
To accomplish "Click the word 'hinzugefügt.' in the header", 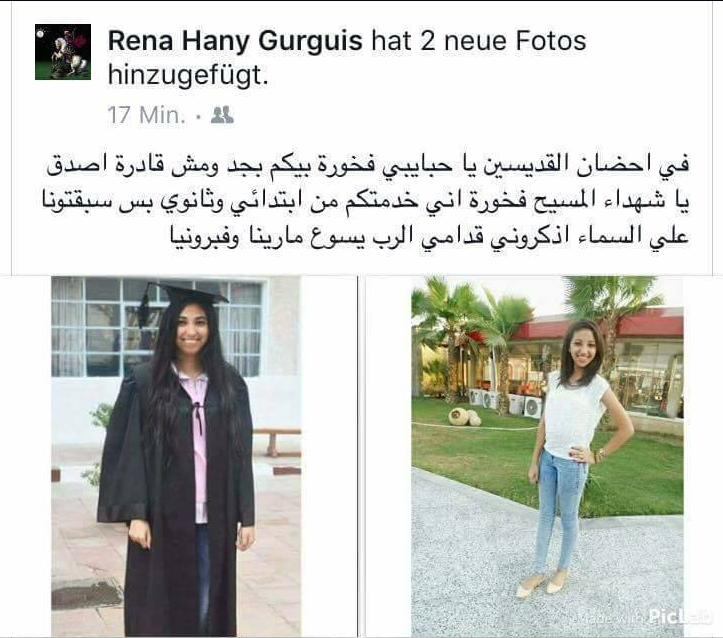I will click(x=188, y=76).
